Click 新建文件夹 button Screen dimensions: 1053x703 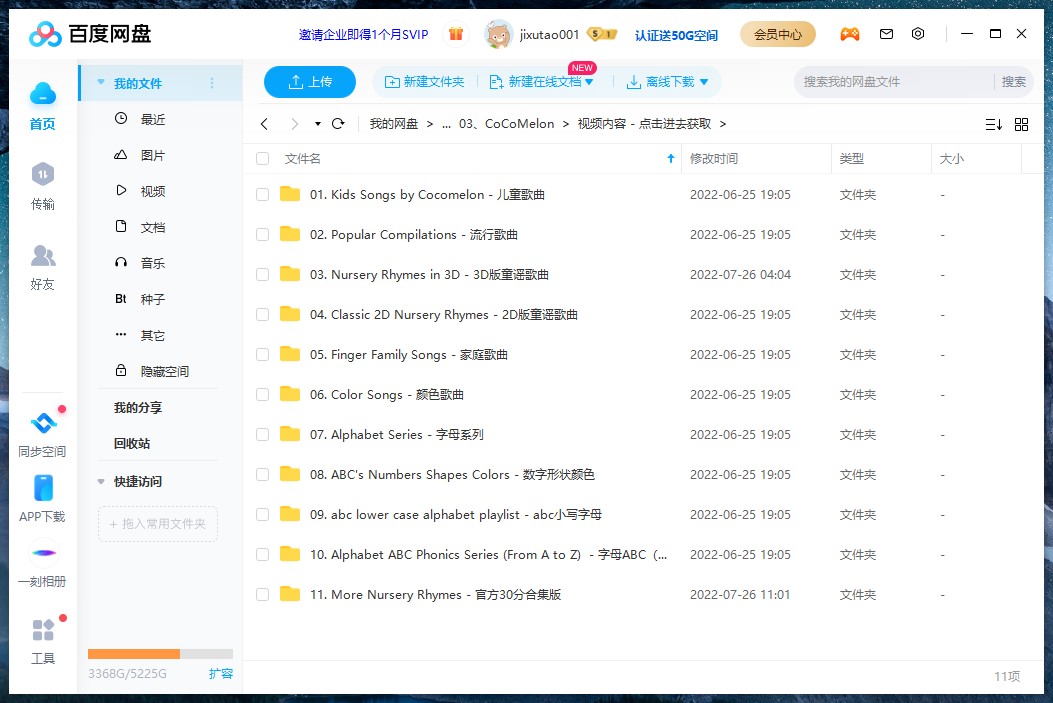pyautogui.click(x=424, y=82)
